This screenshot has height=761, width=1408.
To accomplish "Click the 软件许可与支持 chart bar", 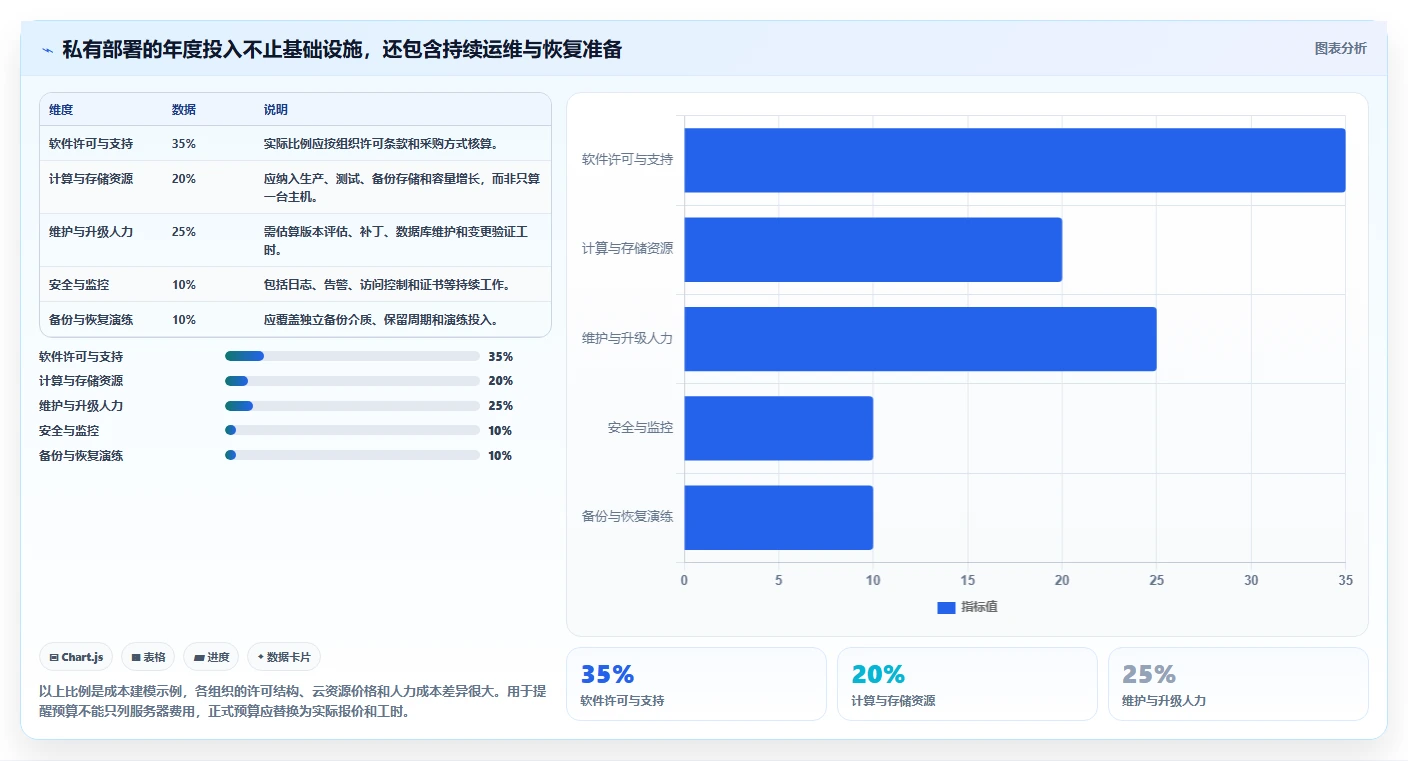I will pyautogui.click(x=1015, y=160).
